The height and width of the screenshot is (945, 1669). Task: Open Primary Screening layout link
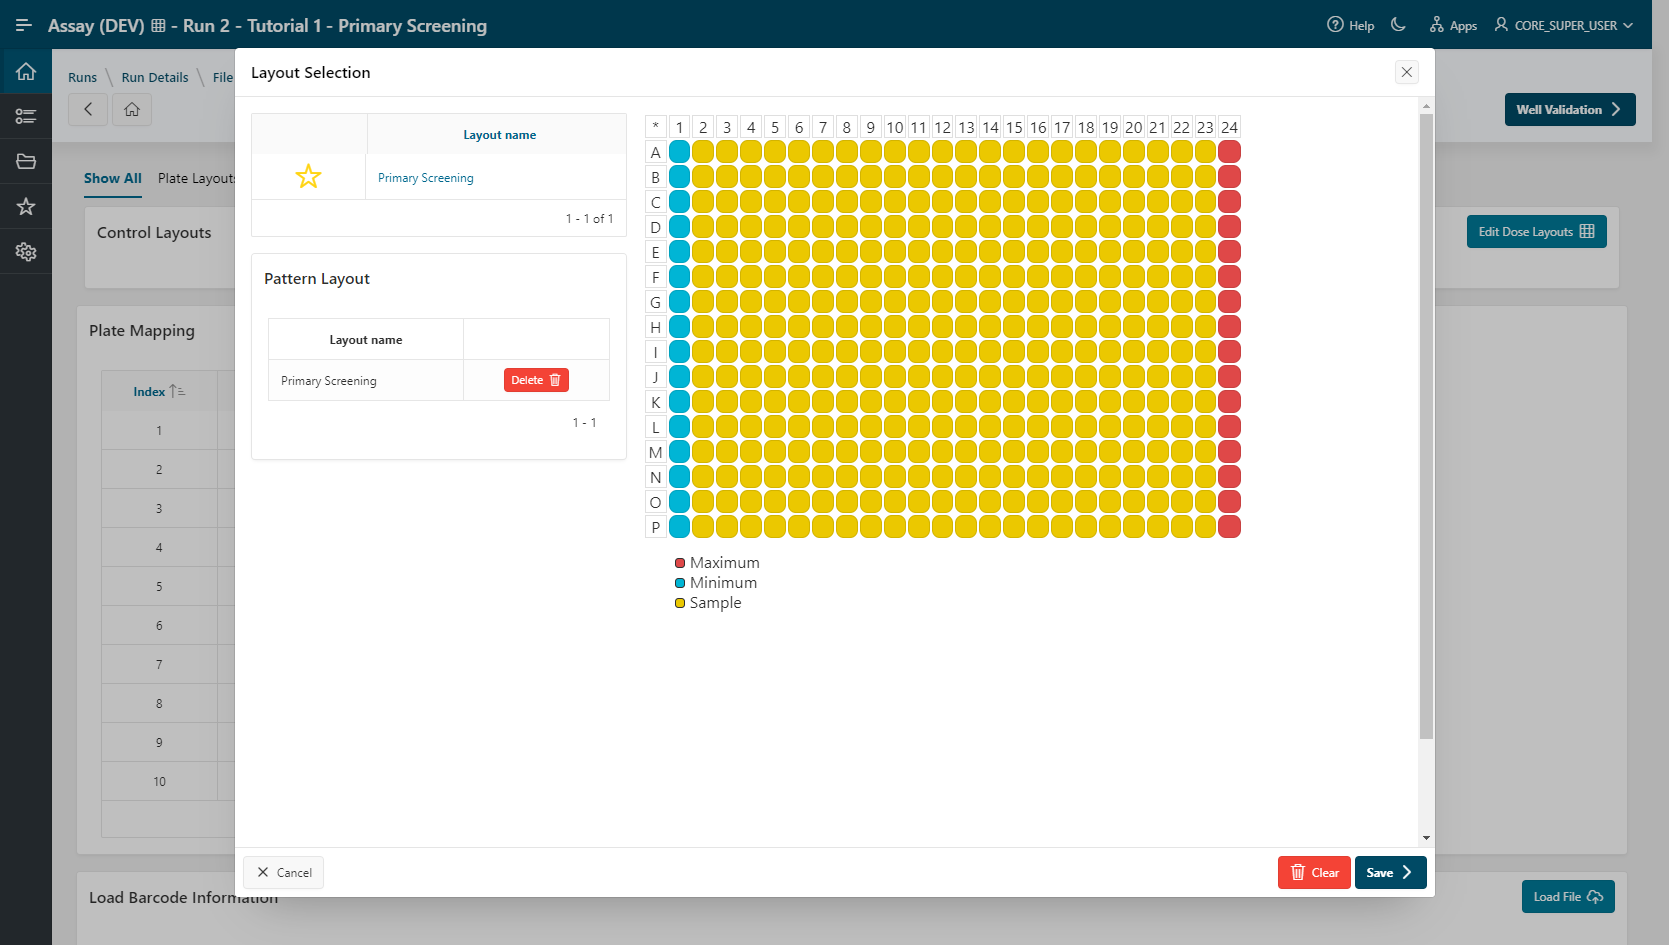coord(426,178)
